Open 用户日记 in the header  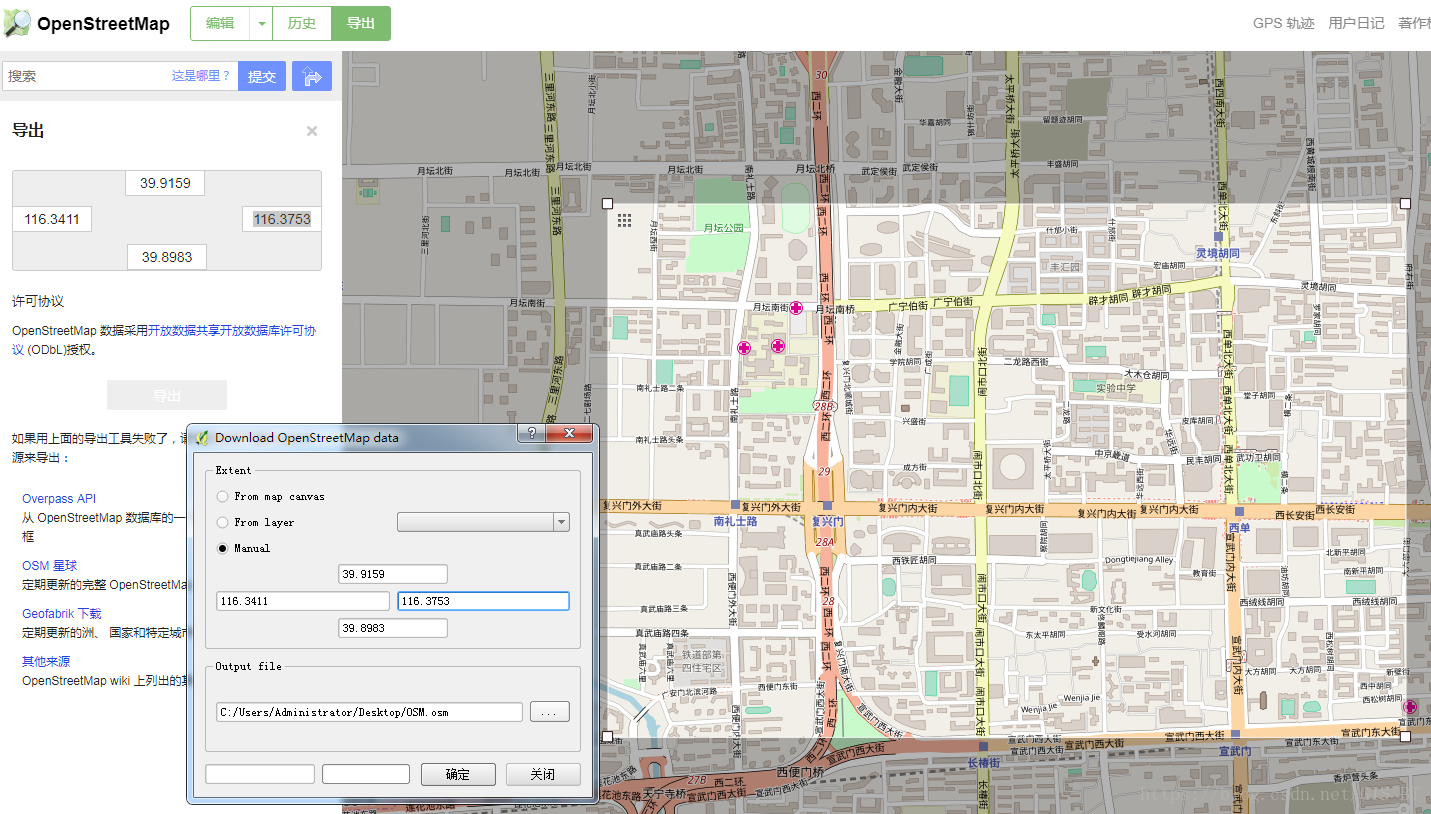tap(1356, 23)
